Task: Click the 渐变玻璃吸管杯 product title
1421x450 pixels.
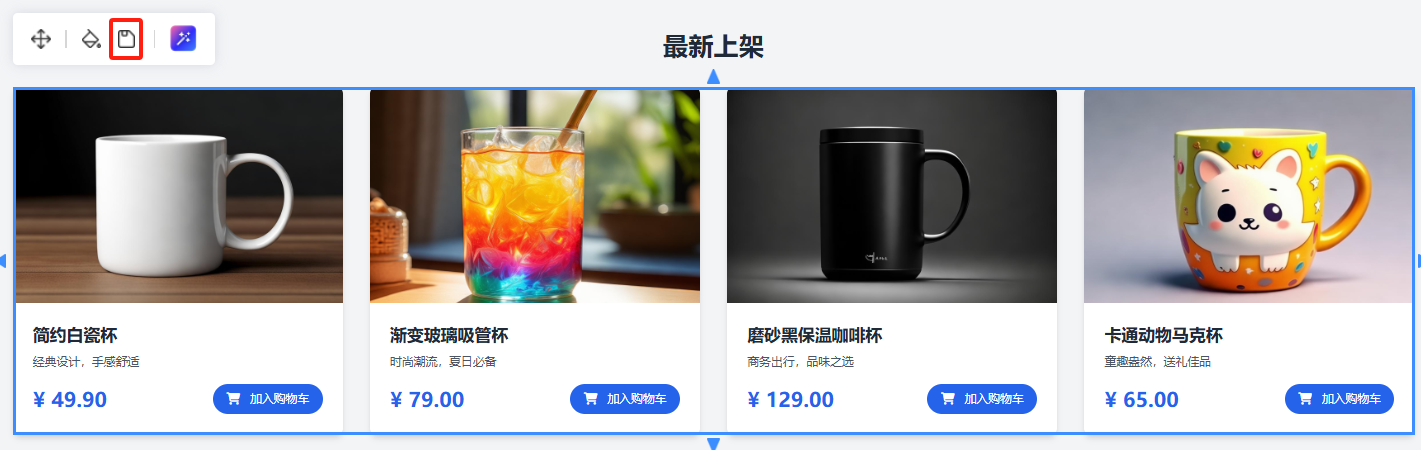Action: 449,335
